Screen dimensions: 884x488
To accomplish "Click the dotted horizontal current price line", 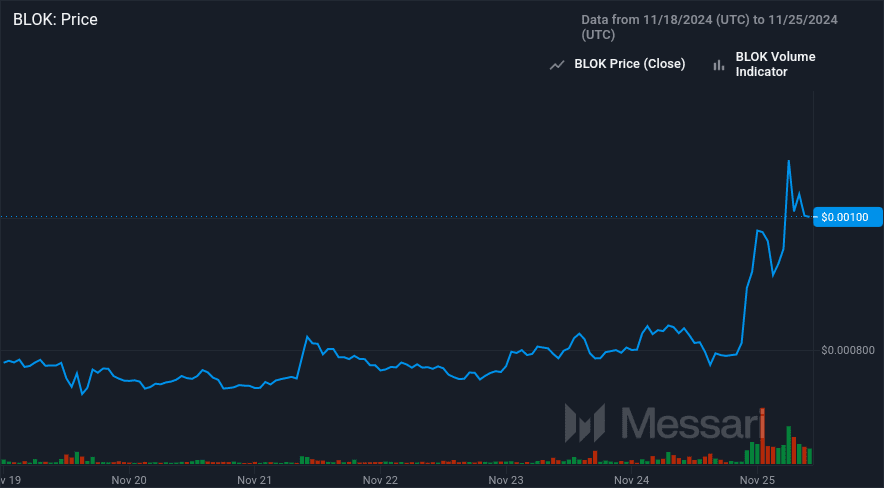I will [400, 216].
